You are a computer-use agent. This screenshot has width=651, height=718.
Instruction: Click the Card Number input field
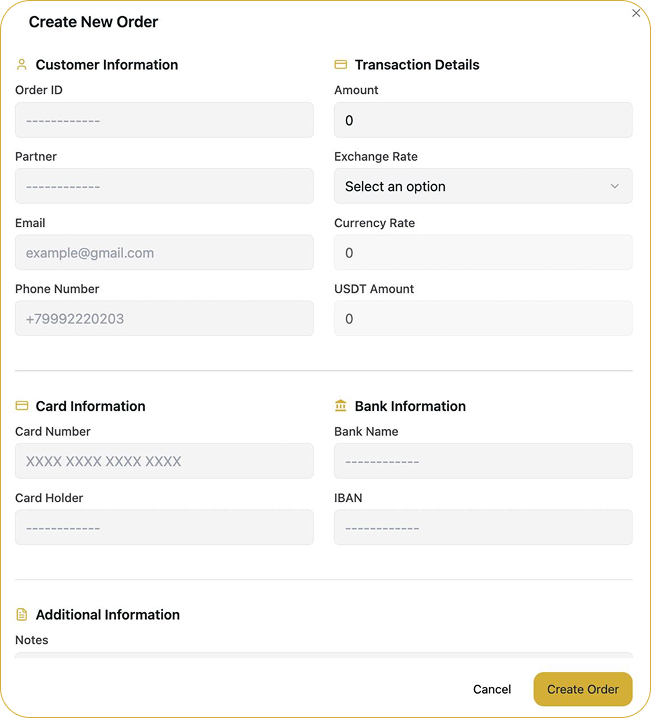pos(164,461)
